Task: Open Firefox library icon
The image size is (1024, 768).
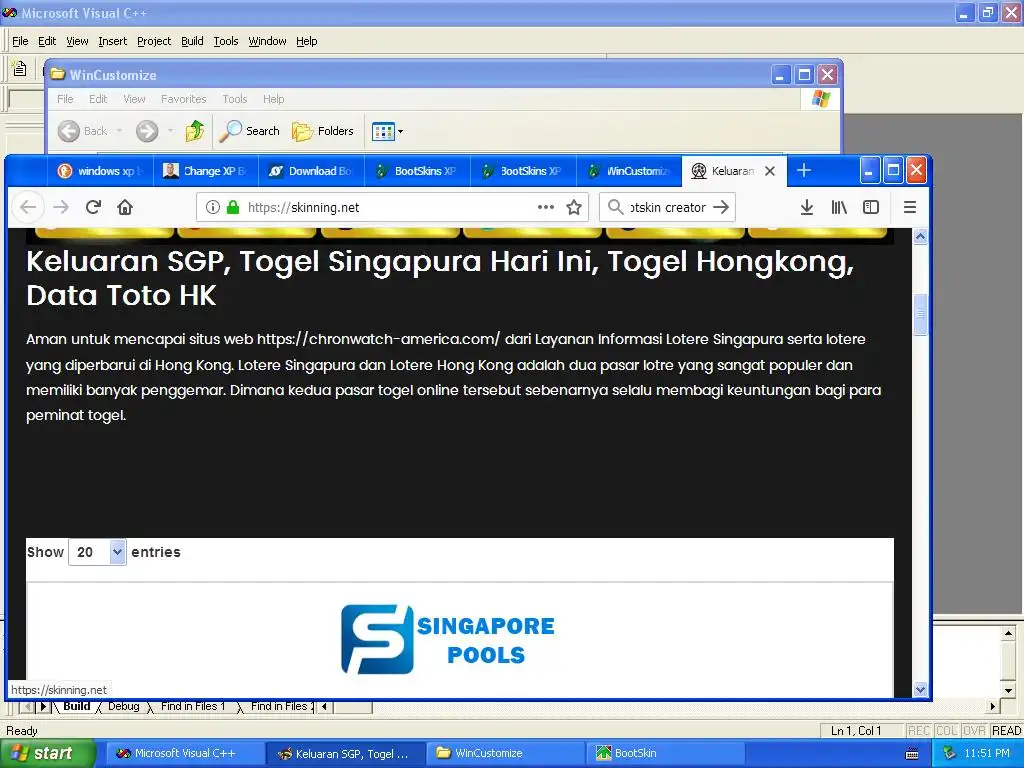Action: click(839, 207)
